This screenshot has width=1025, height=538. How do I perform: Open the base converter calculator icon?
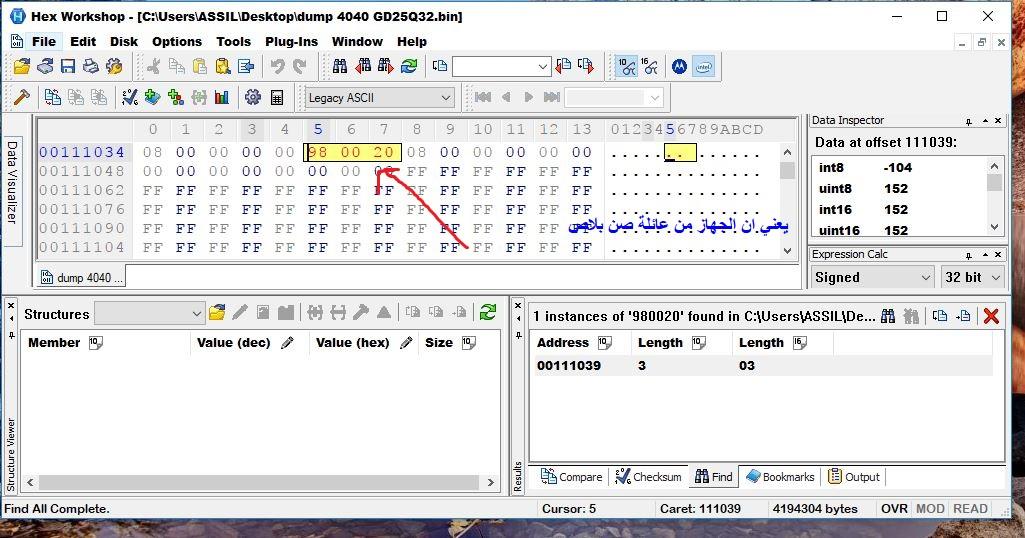coord(277,97)
